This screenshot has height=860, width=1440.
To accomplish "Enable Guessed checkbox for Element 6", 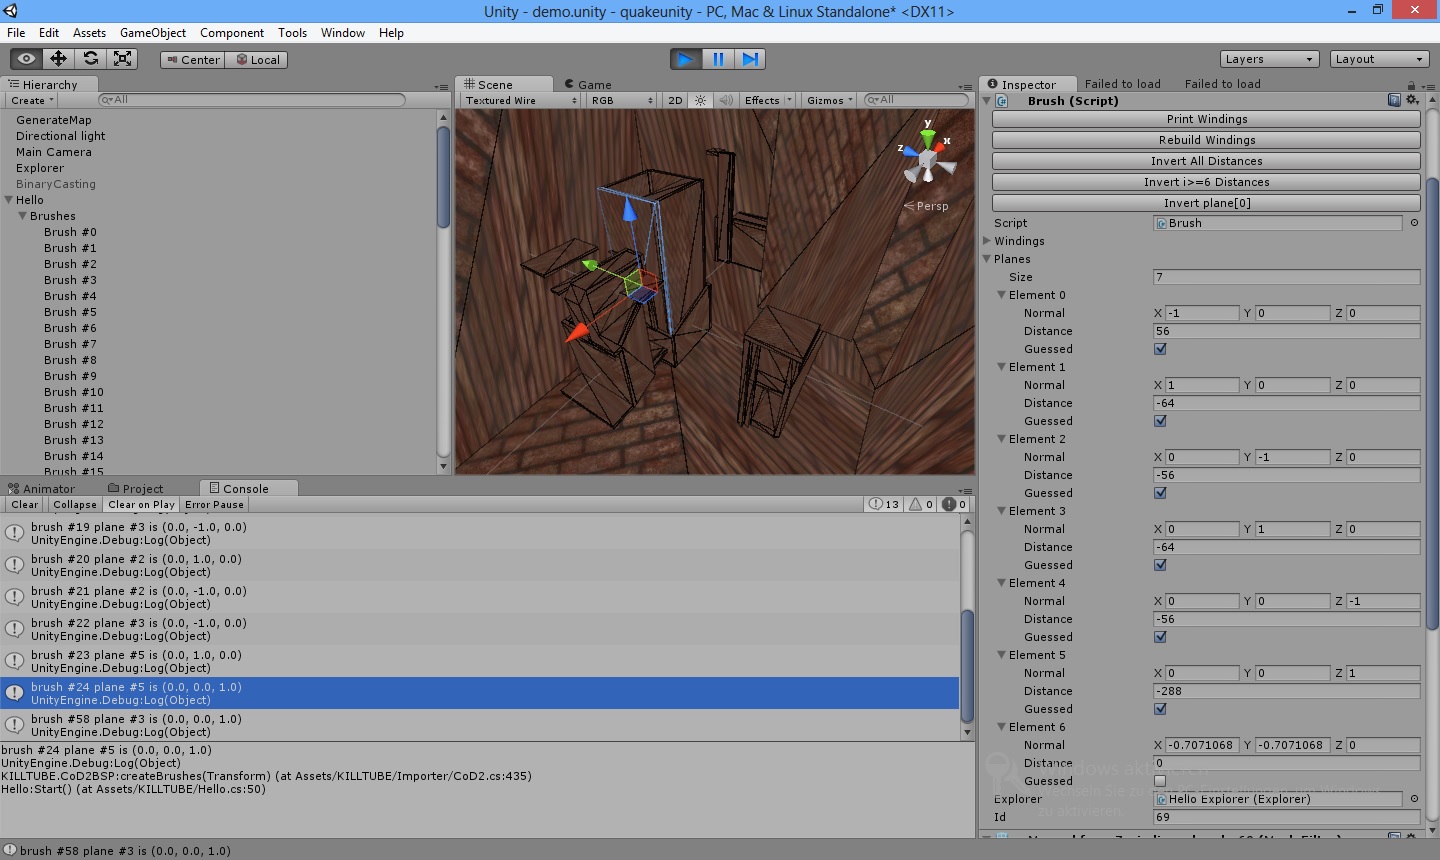I will pyautogui.click(x=1160, y=781).
